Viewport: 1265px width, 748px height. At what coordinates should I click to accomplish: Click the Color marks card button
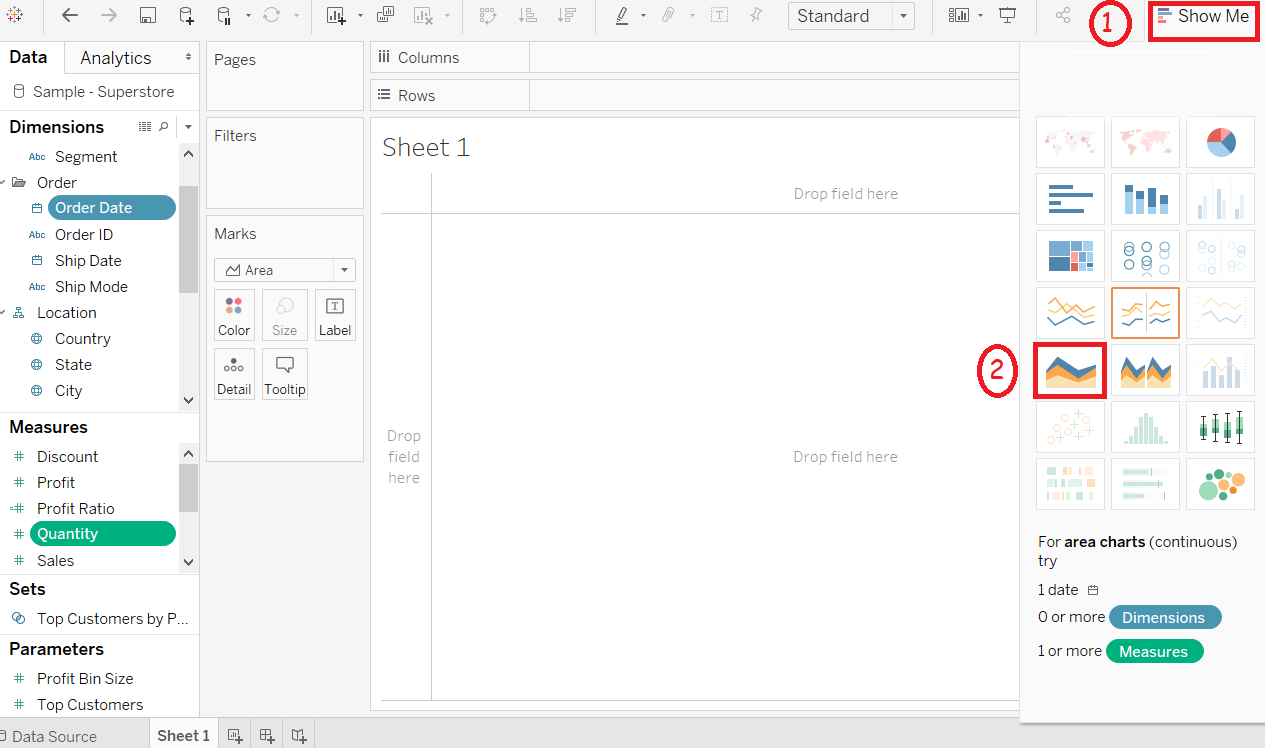tap(234, 315)
